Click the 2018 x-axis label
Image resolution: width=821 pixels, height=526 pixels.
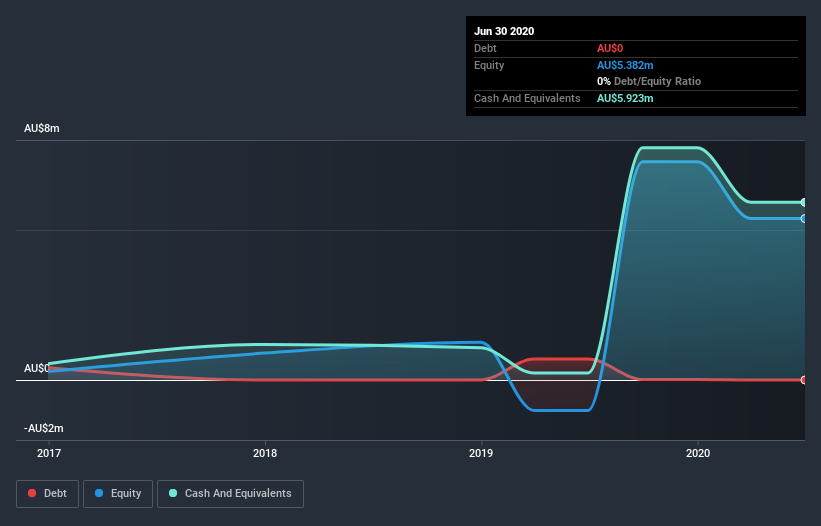coord(265,453)
